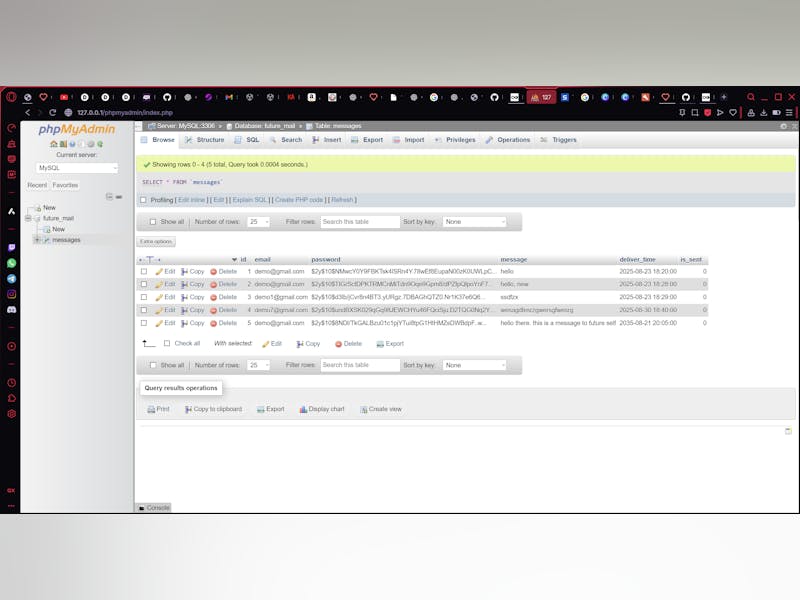Open the Insert tab
The image size is (800, 600).
pos(327,140)
